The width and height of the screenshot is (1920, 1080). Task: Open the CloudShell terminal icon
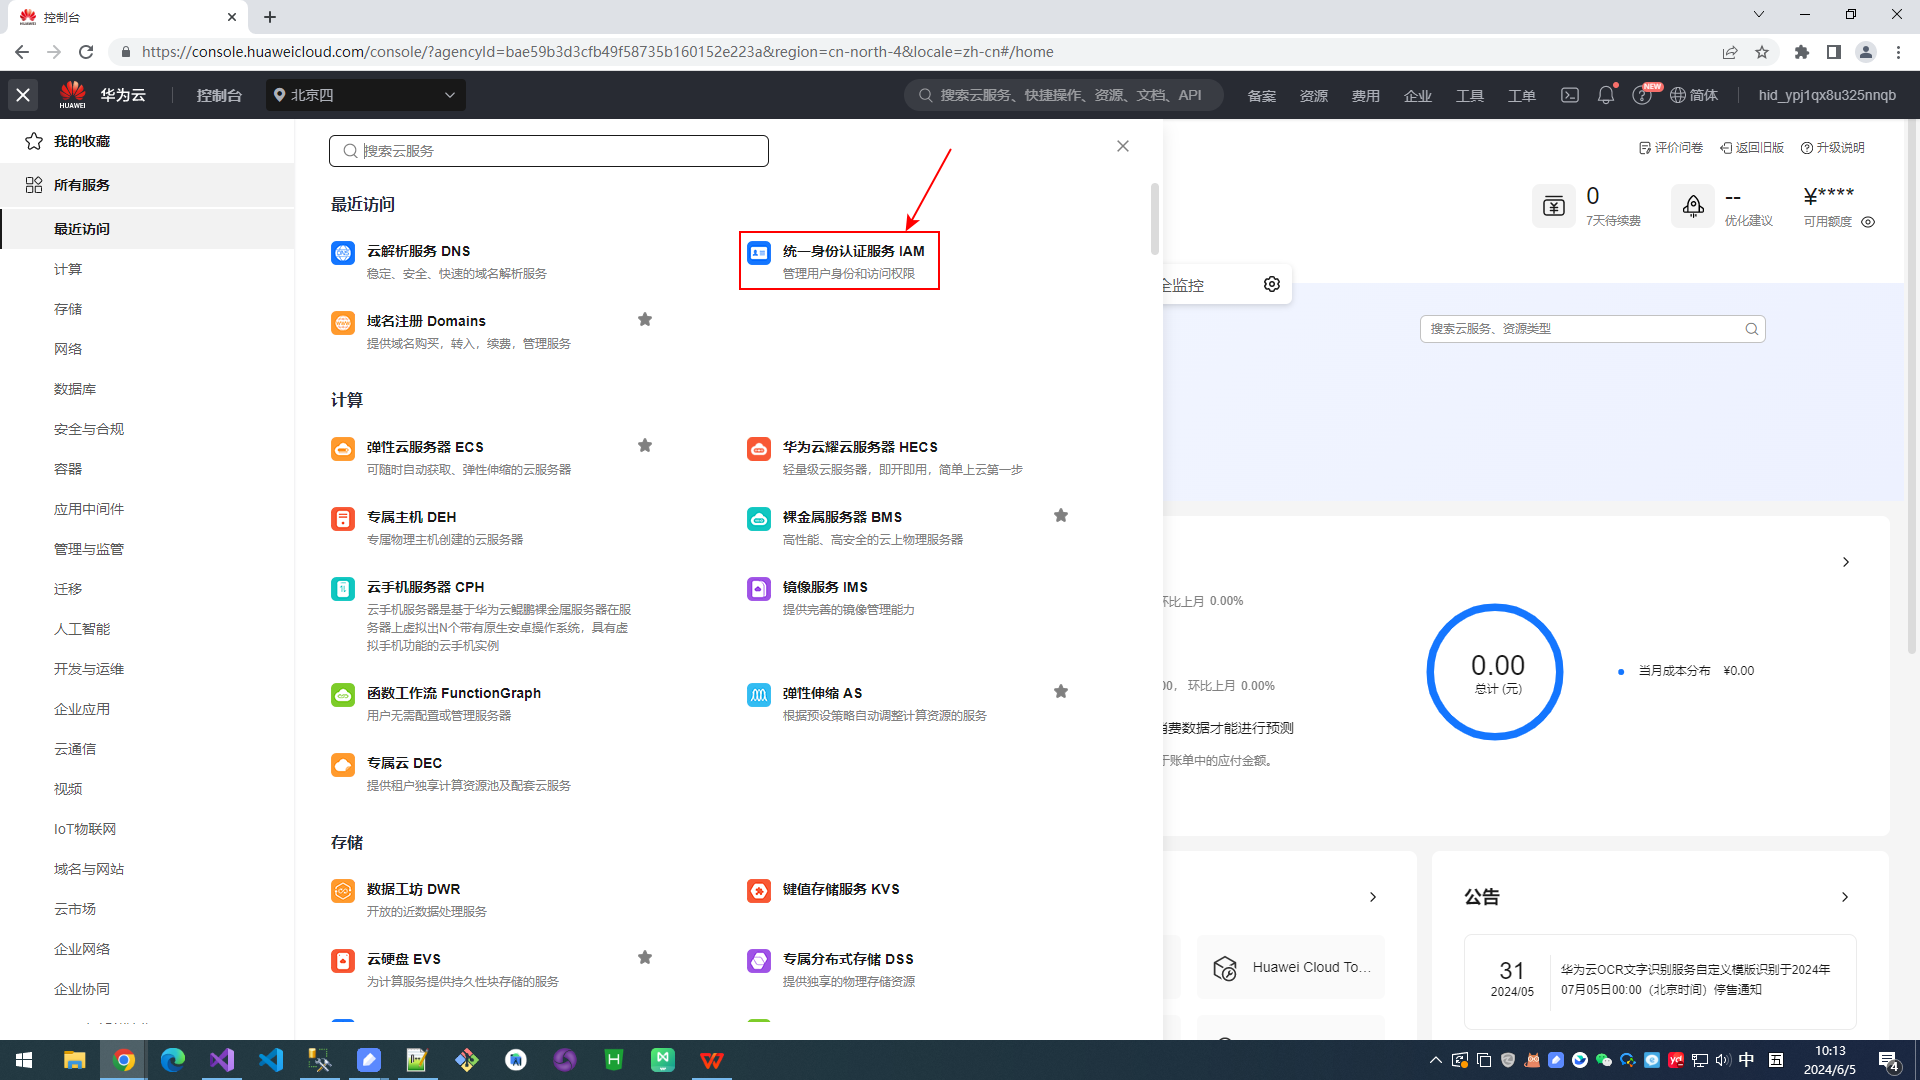click(1570, 95)
